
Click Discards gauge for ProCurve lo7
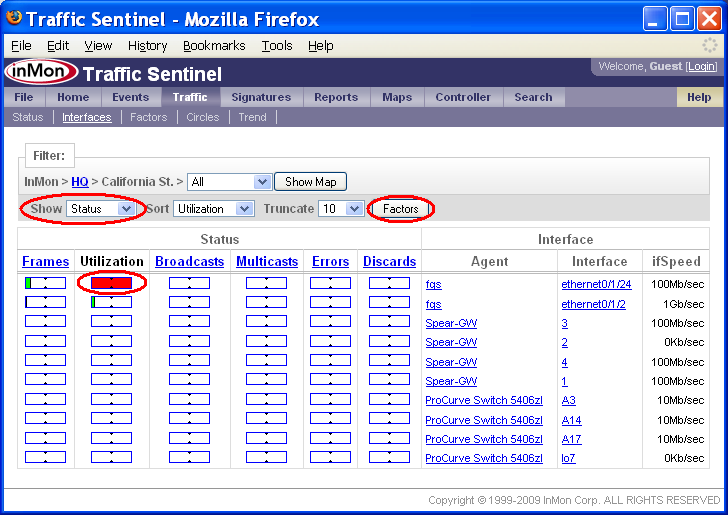coord(390,457)
